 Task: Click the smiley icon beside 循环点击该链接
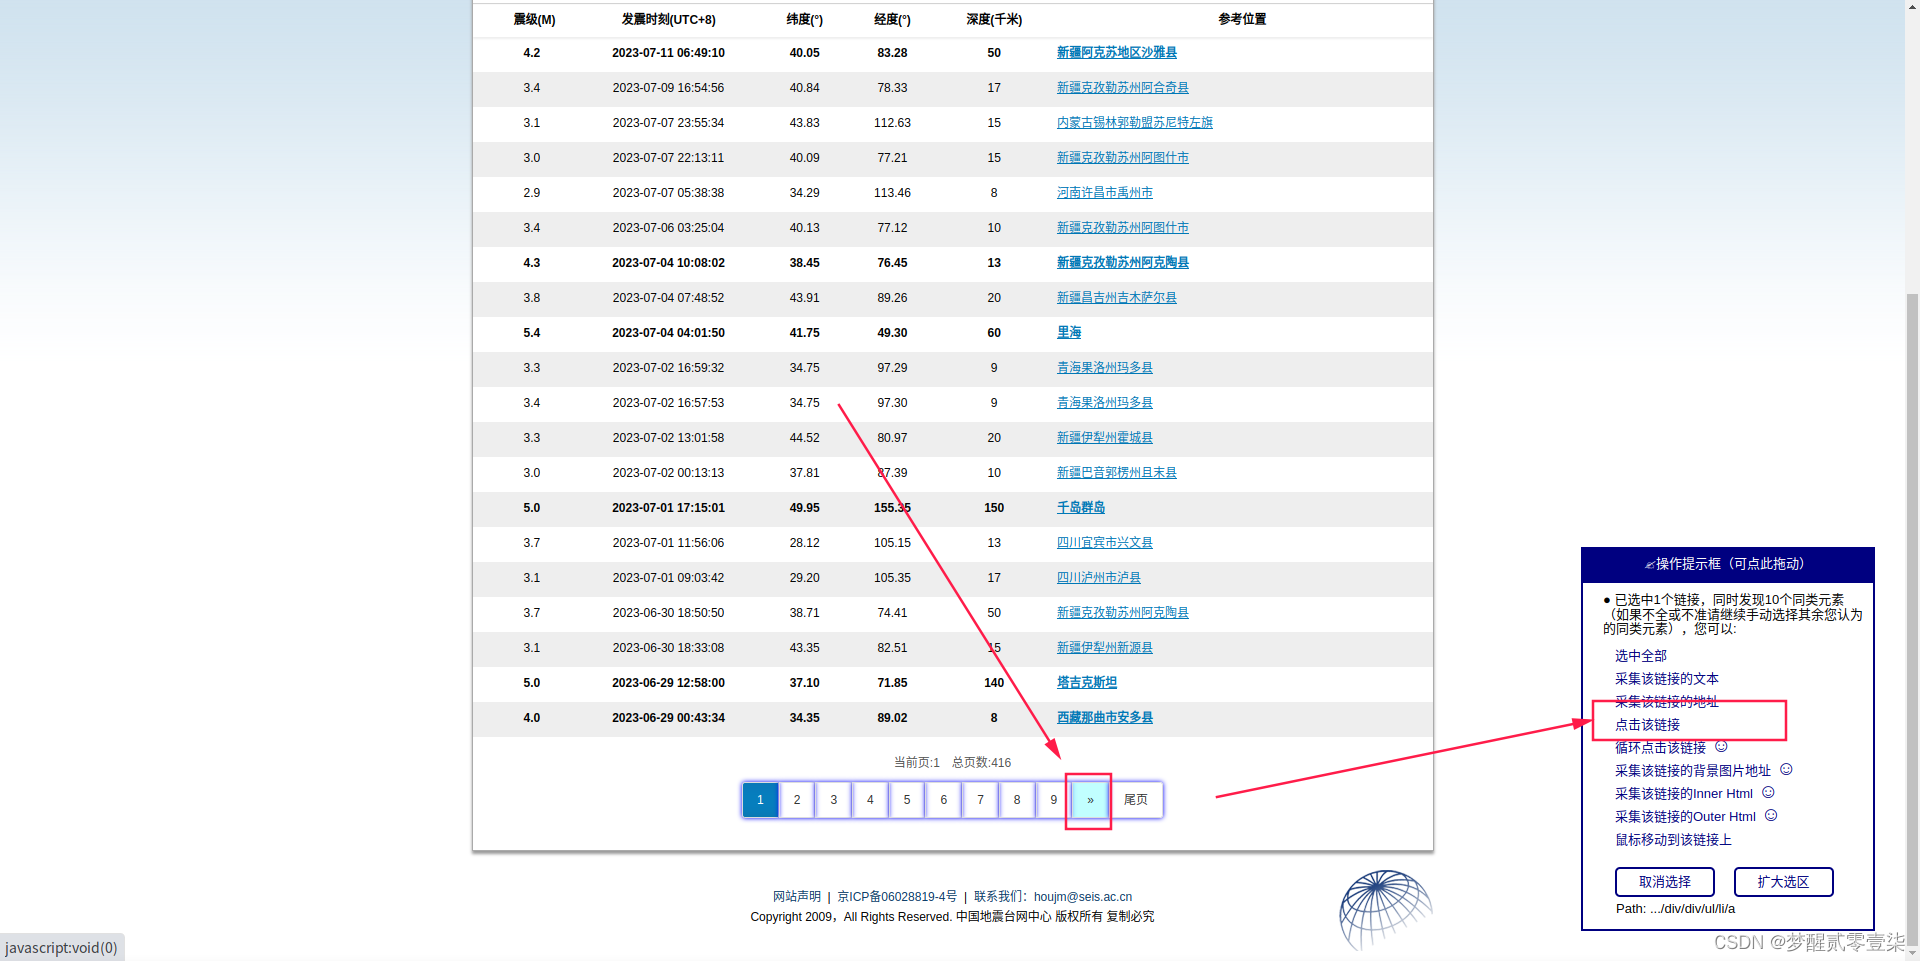pyautogui.click(x=1721, y=746)
